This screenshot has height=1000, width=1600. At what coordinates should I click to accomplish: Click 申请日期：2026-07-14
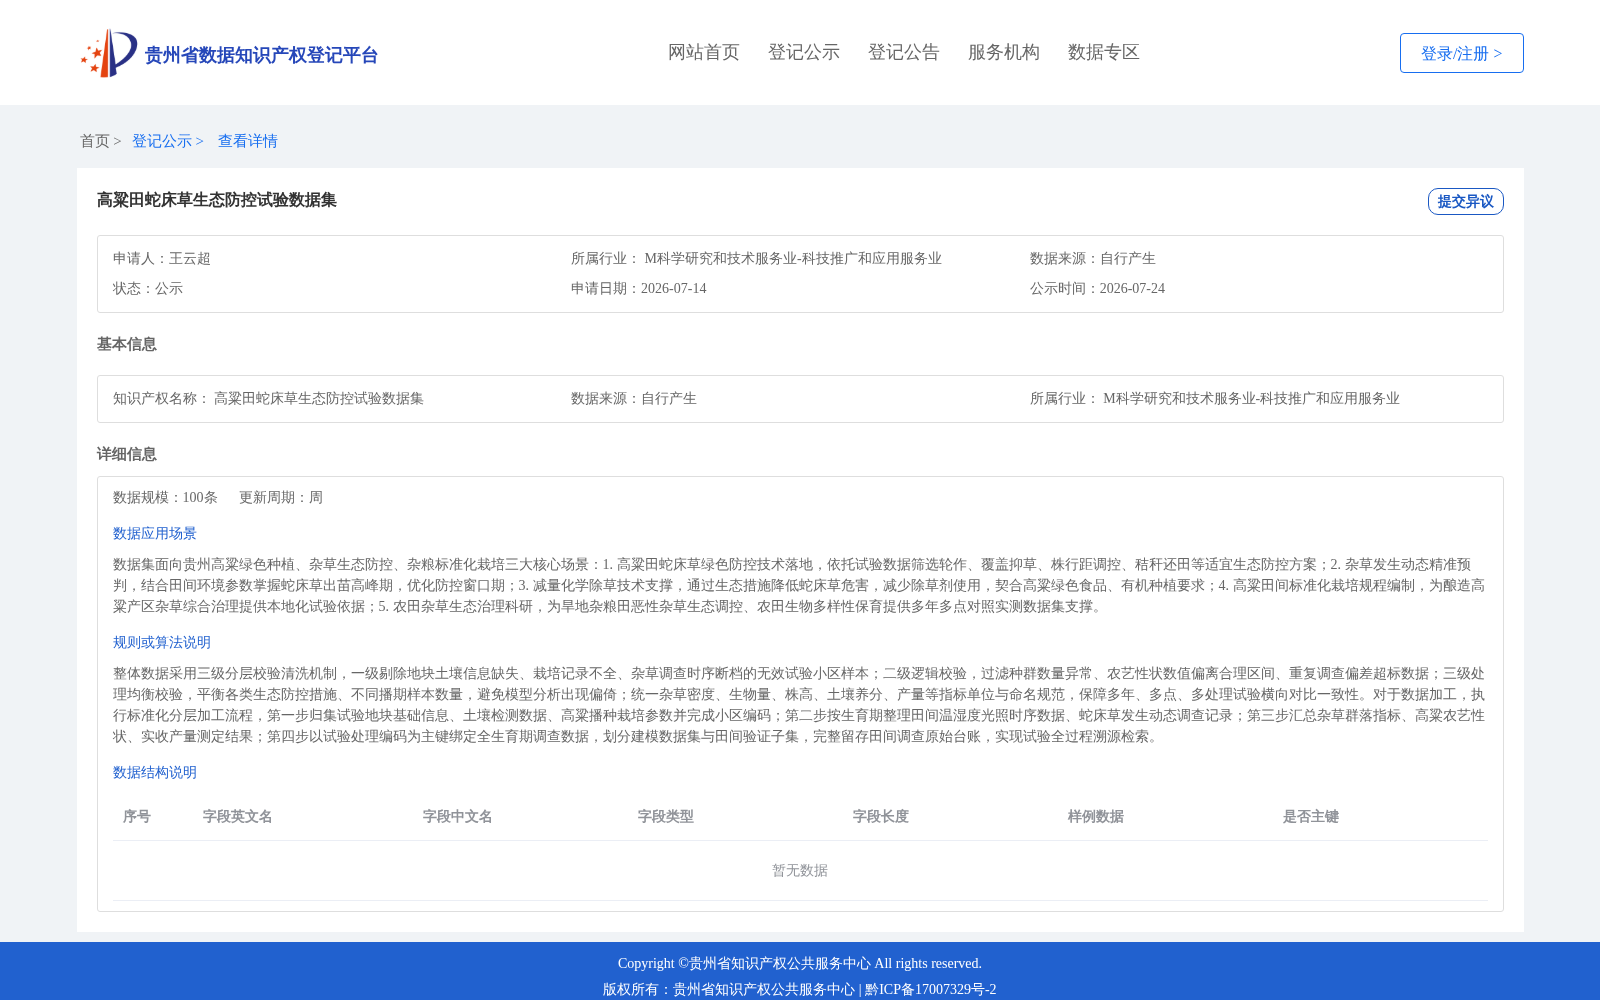pyautogui.click(x=639, y=288)
